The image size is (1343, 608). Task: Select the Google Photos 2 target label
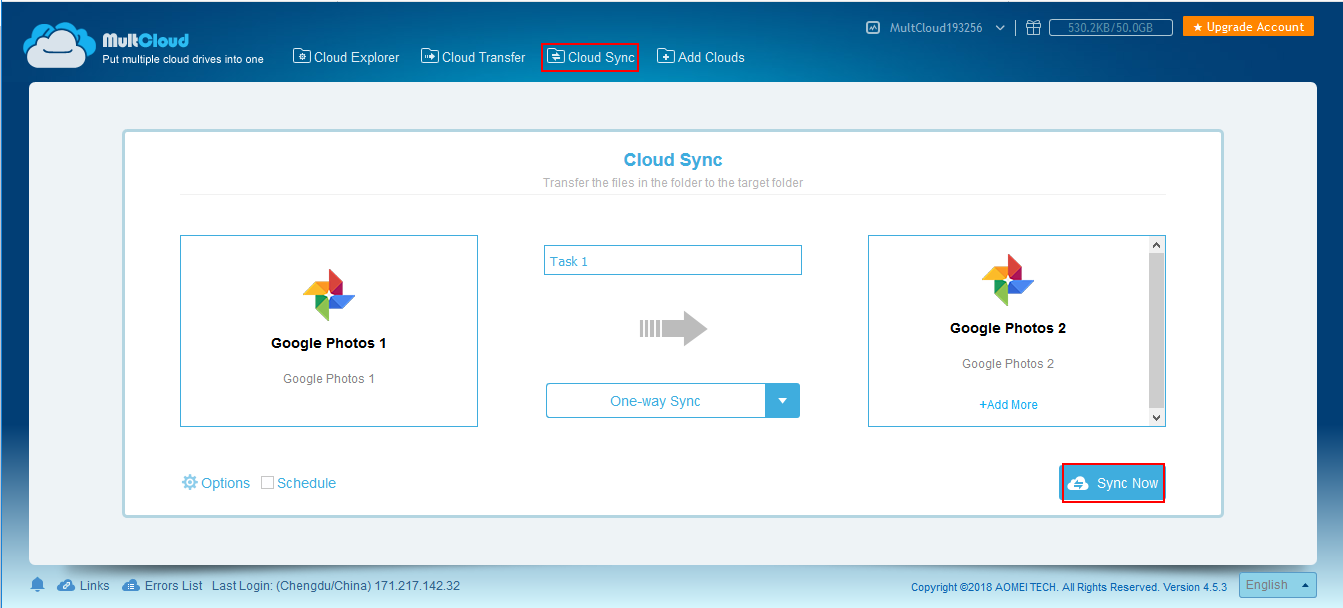point(1008,328)
